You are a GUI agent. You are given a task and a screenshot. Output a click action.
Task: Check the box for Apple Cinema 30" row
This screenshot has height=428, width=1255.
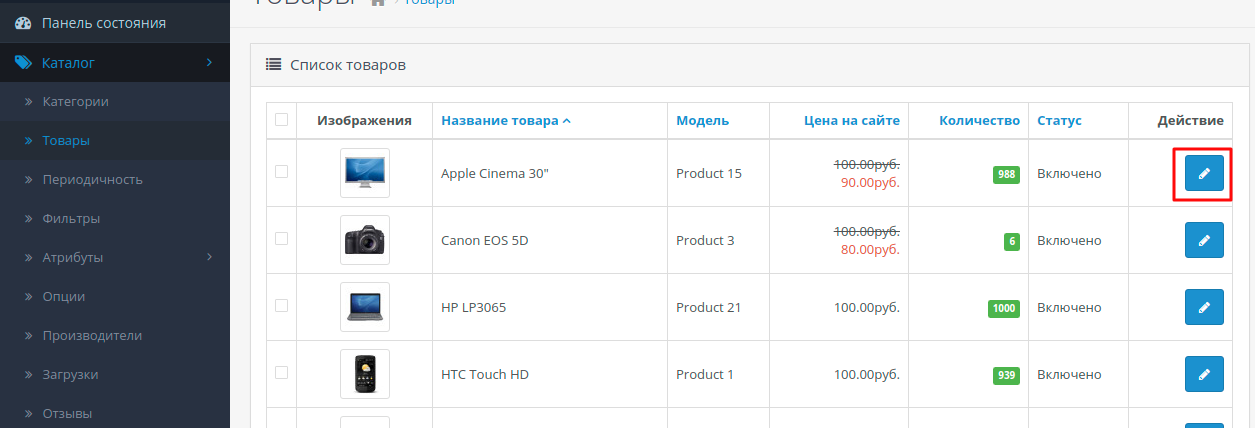point(281,172)
